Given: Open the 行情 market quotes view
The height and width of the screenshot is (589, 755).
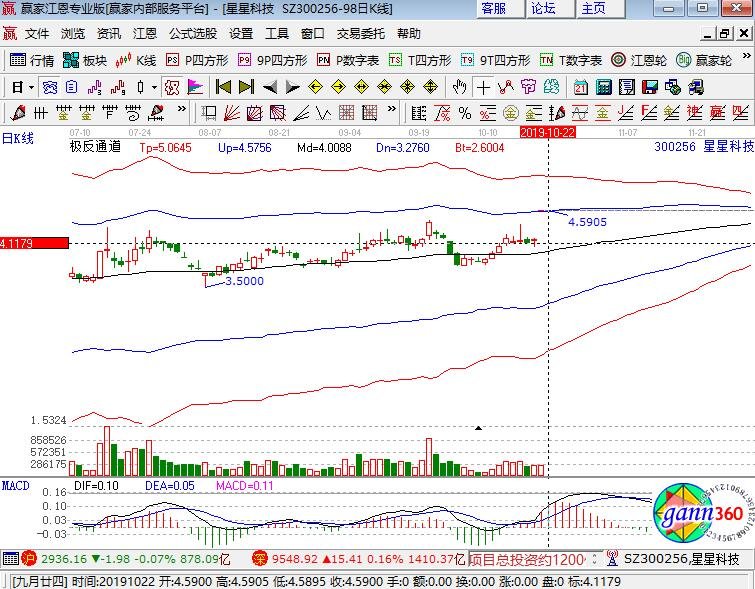Looking at the screenshot, I should click(32, 60).
